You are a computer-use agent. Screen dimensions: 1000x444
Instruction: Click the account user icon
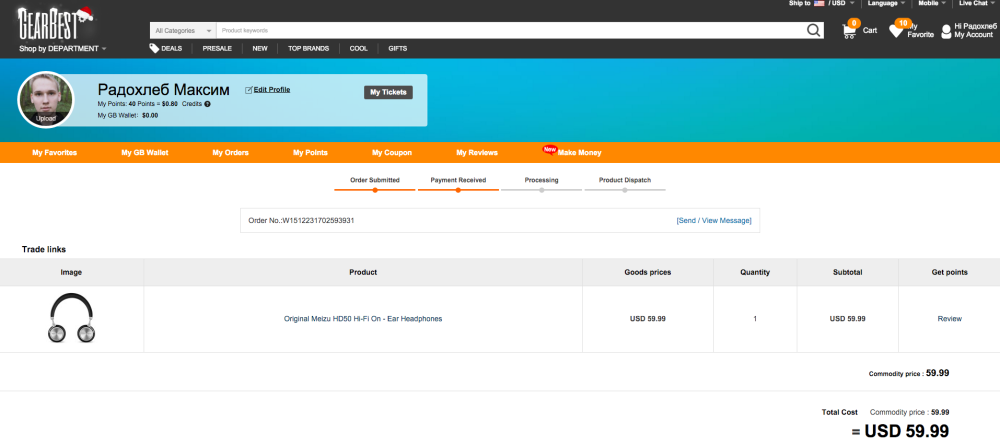946,31
